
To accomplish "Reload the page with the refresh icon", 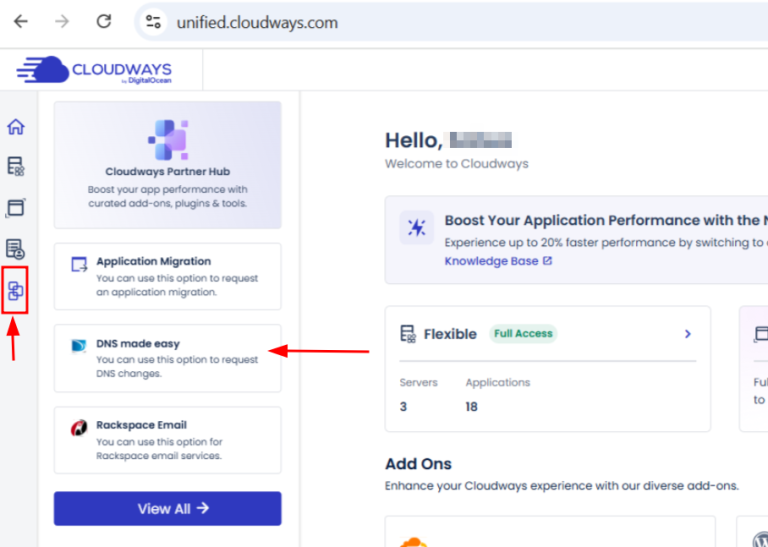I will (103, 21).
